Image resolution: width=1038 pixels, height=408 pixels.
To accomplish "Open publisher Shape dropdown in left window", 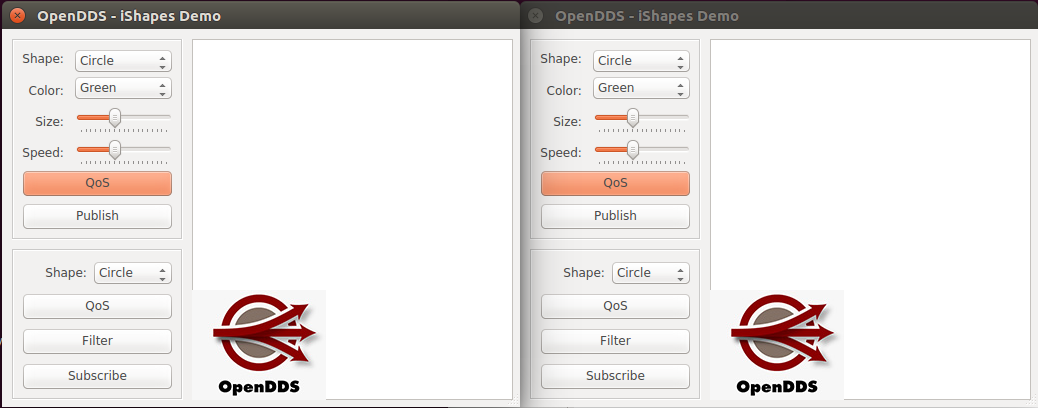I will tap(123, 61).
